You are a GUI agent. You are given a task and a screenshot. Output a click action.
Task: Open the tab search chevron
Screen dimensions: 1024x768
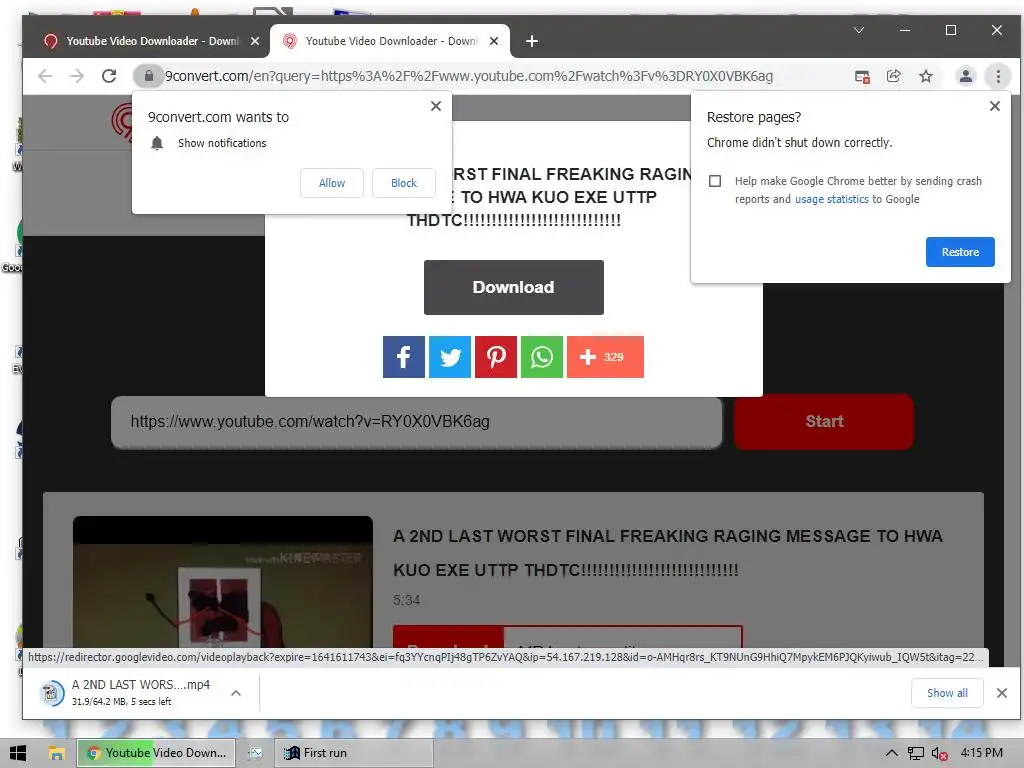coord(859,30)
